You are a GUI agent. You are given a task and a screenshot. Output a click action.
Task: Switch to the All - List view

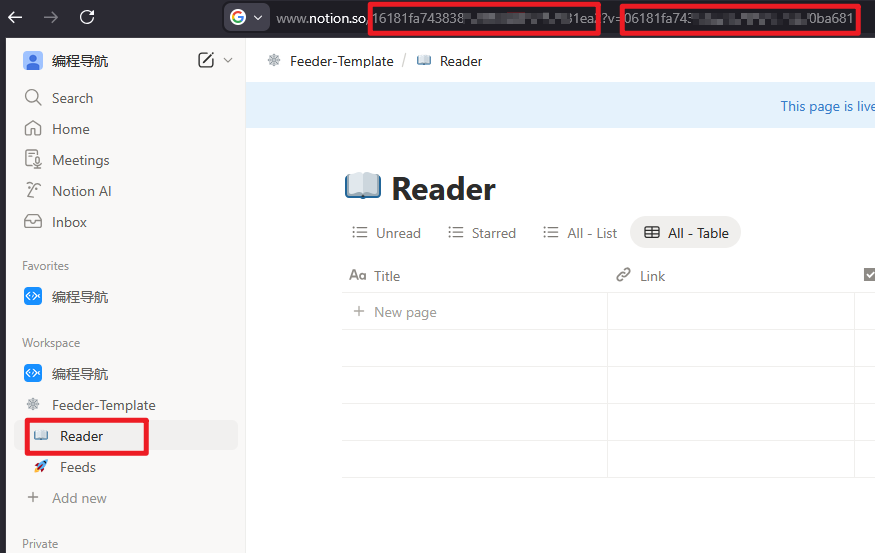coord(580,233)
